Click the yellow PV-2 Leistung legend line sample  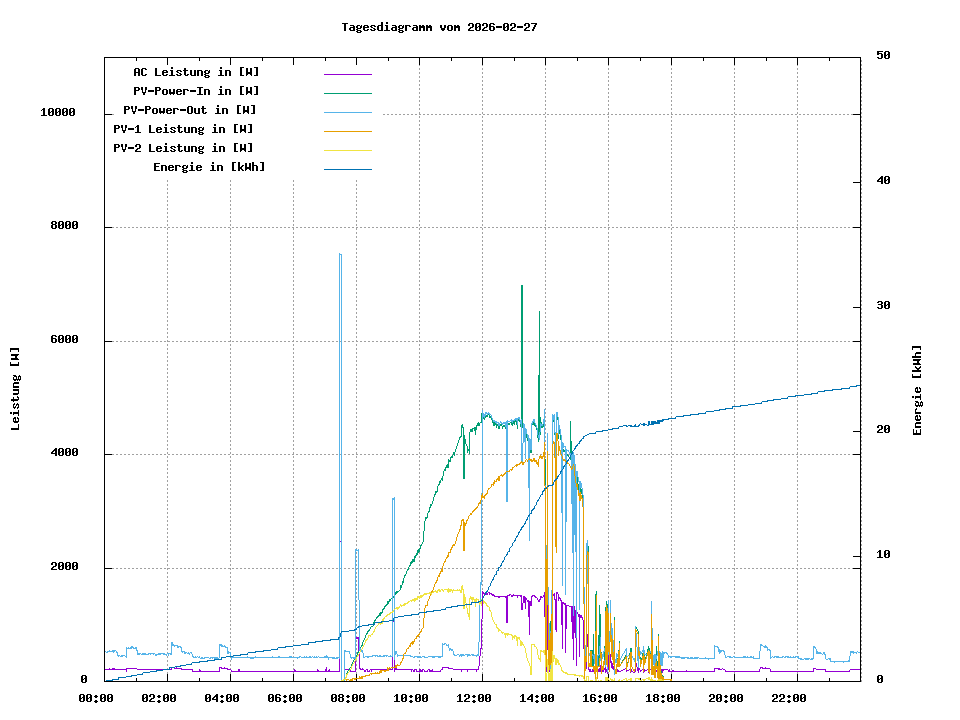point(347,149)
